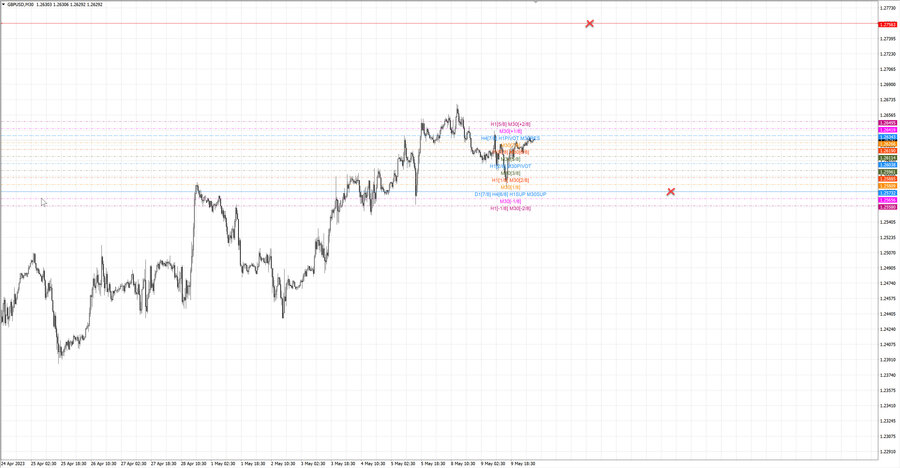This screenshot has width=900, height=468.
Task: Click the green 1.26114 price tag
Action: 888,158
